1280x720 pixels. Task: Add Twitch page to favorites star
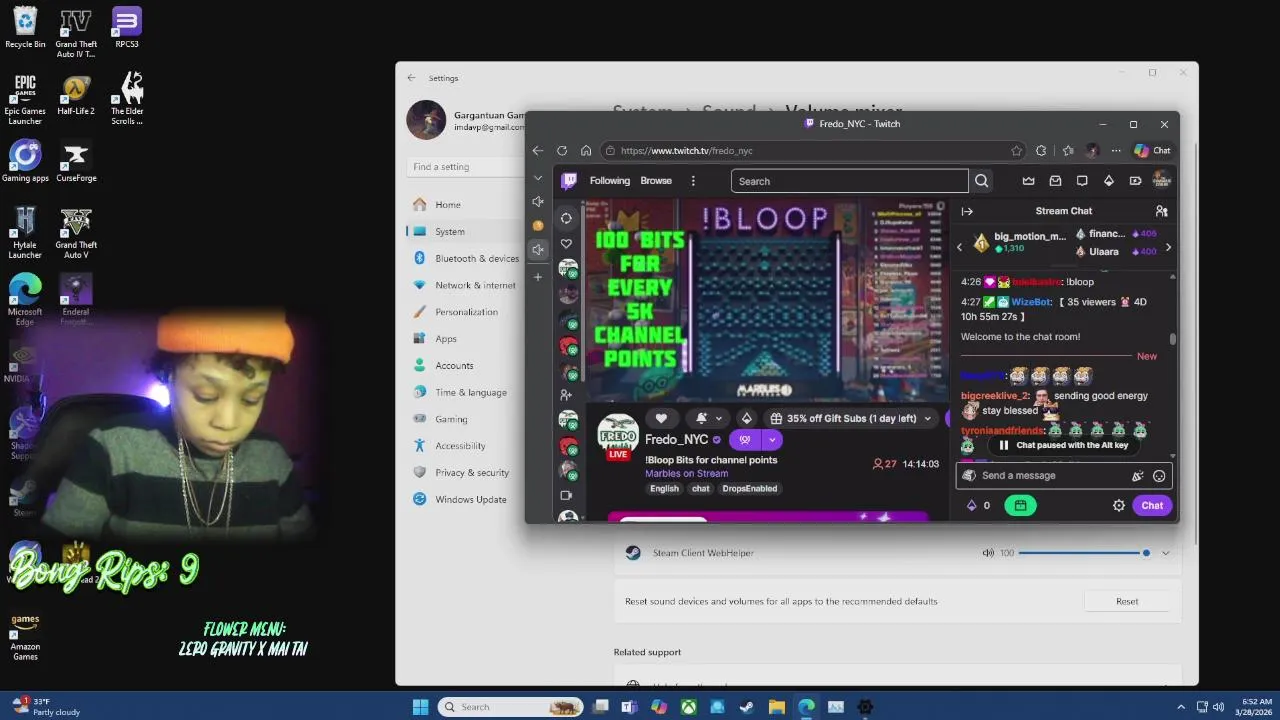pos(1017,151)
